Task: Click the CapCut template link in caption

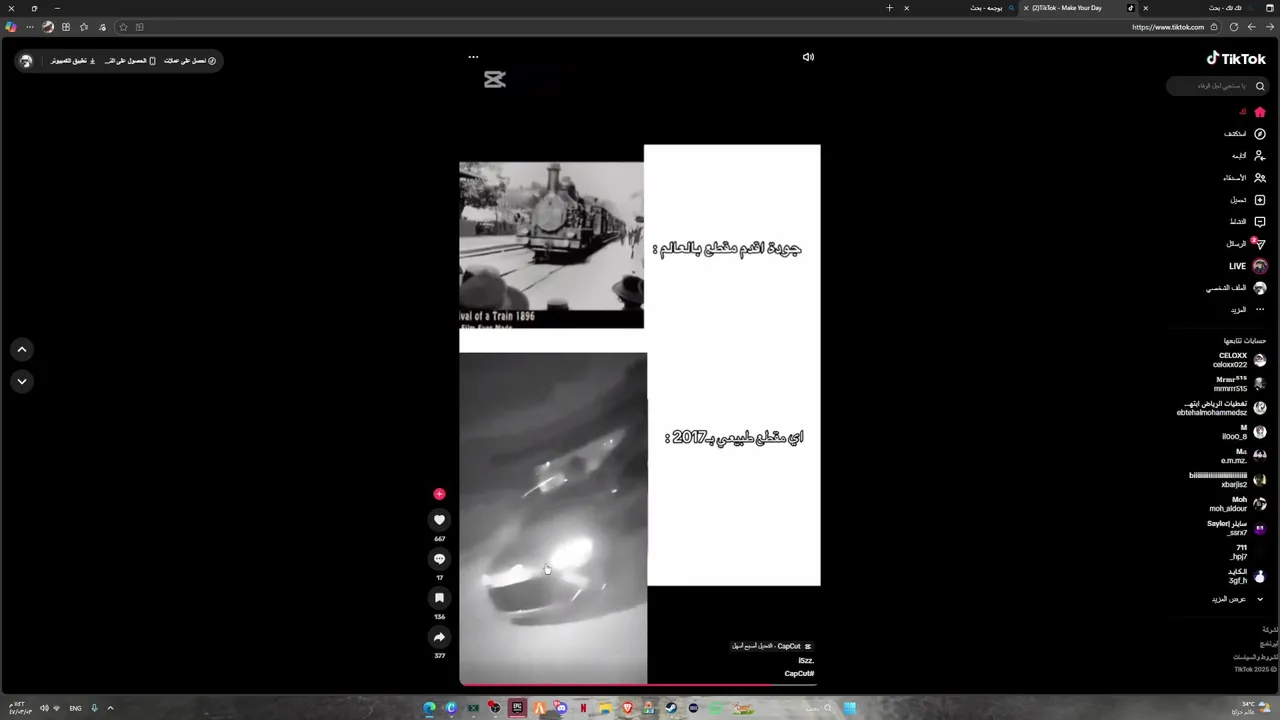Action: coord(772,646)
